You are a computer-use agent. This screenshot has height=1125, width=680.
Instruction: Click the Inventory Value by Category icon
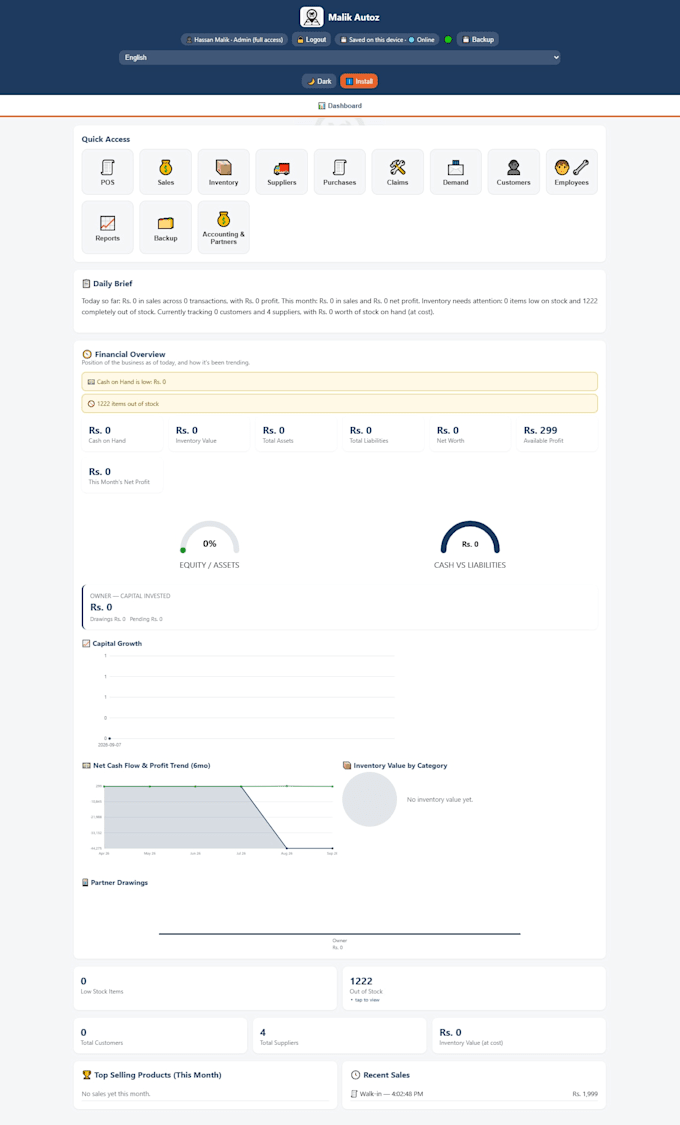coord(347,766)
